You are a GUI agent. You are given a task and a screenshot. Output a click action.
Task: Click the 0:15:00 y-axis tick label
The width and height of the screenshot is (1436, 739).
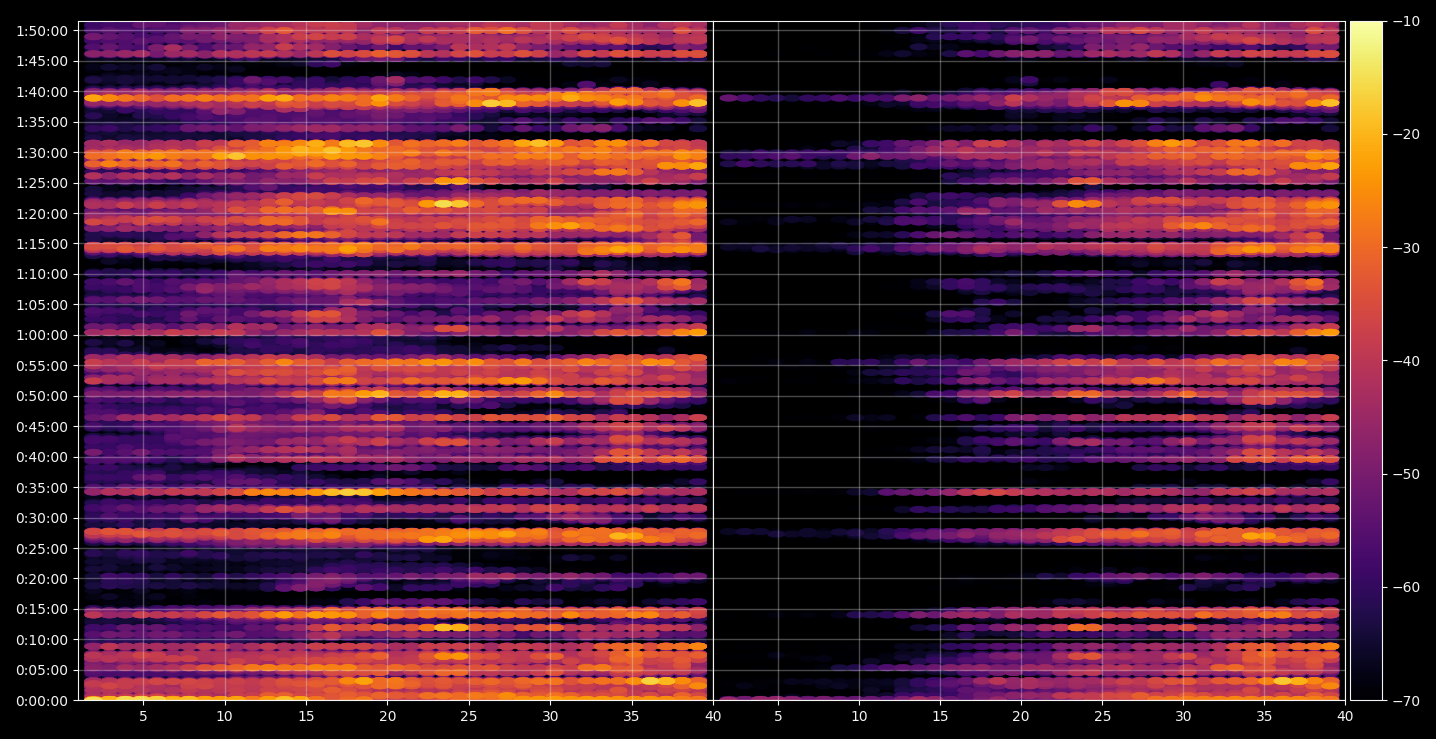tap(42, 609)
